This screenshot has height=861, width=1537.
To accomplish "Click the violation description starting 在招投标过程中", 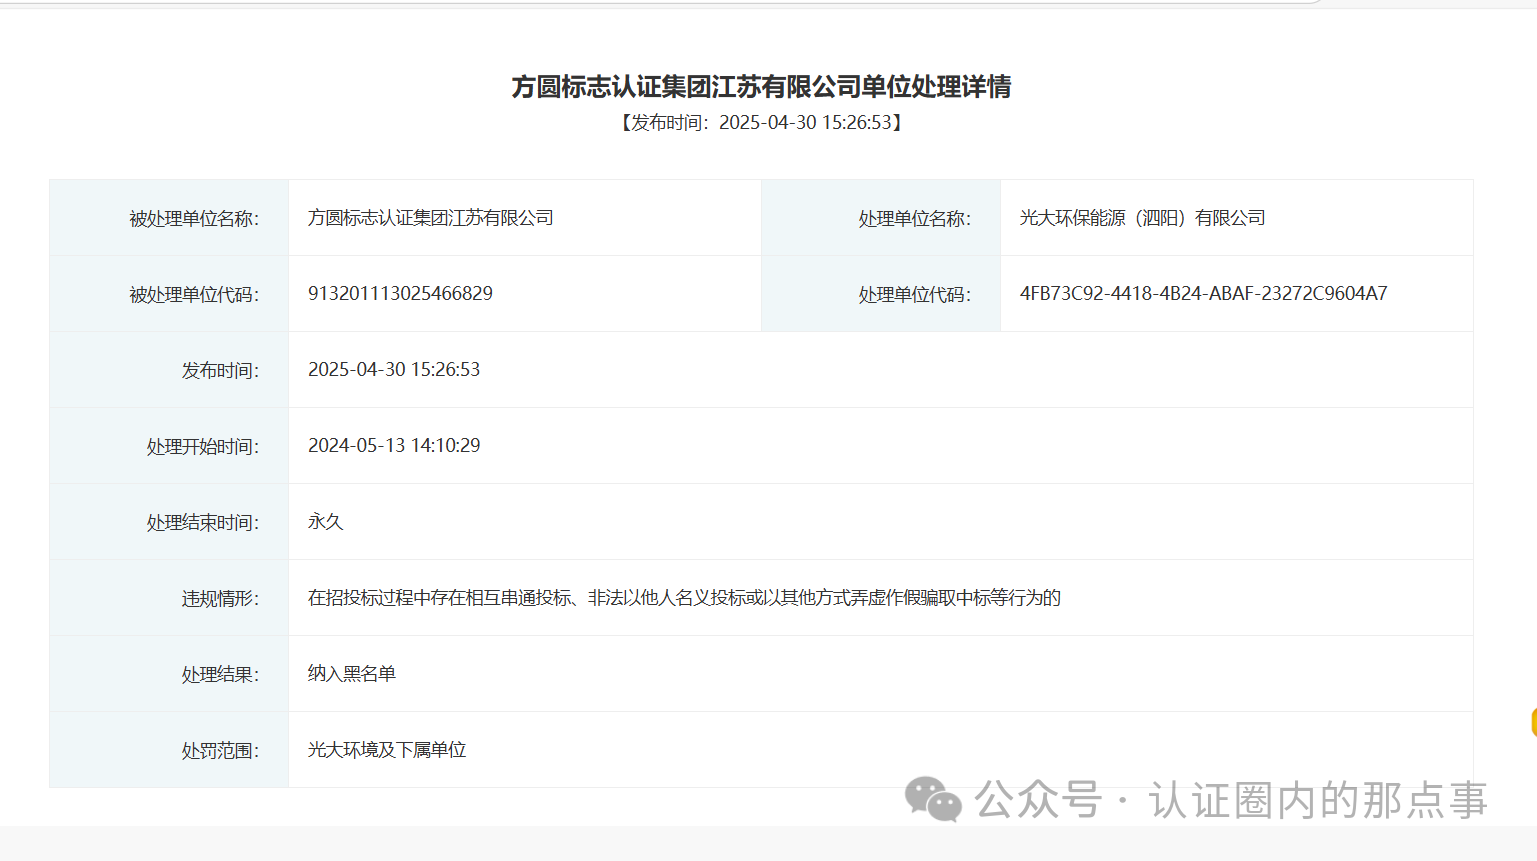I will click(x=684, y=597).
